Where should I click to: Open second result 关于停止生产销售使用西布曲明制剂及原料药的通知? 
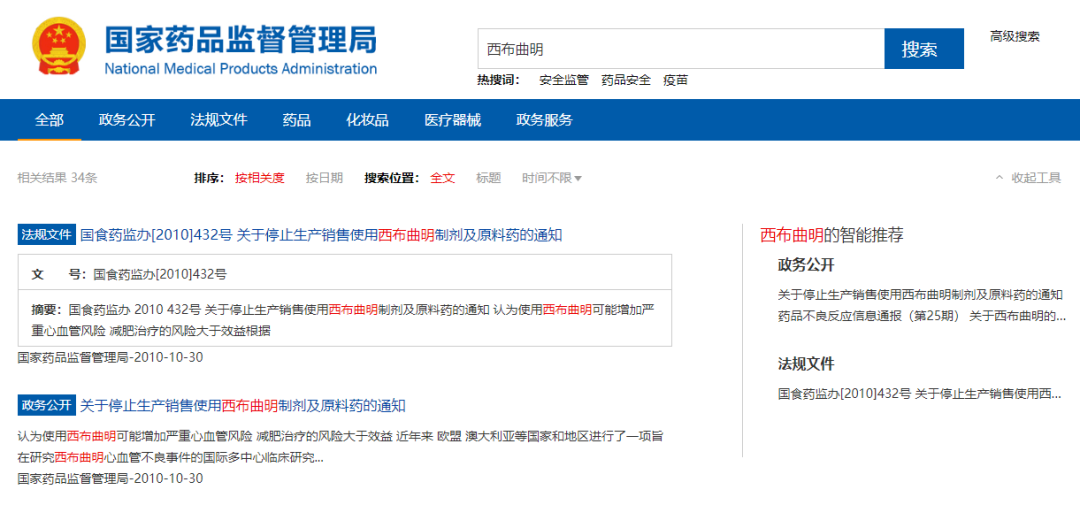click(x=243, y=405)
